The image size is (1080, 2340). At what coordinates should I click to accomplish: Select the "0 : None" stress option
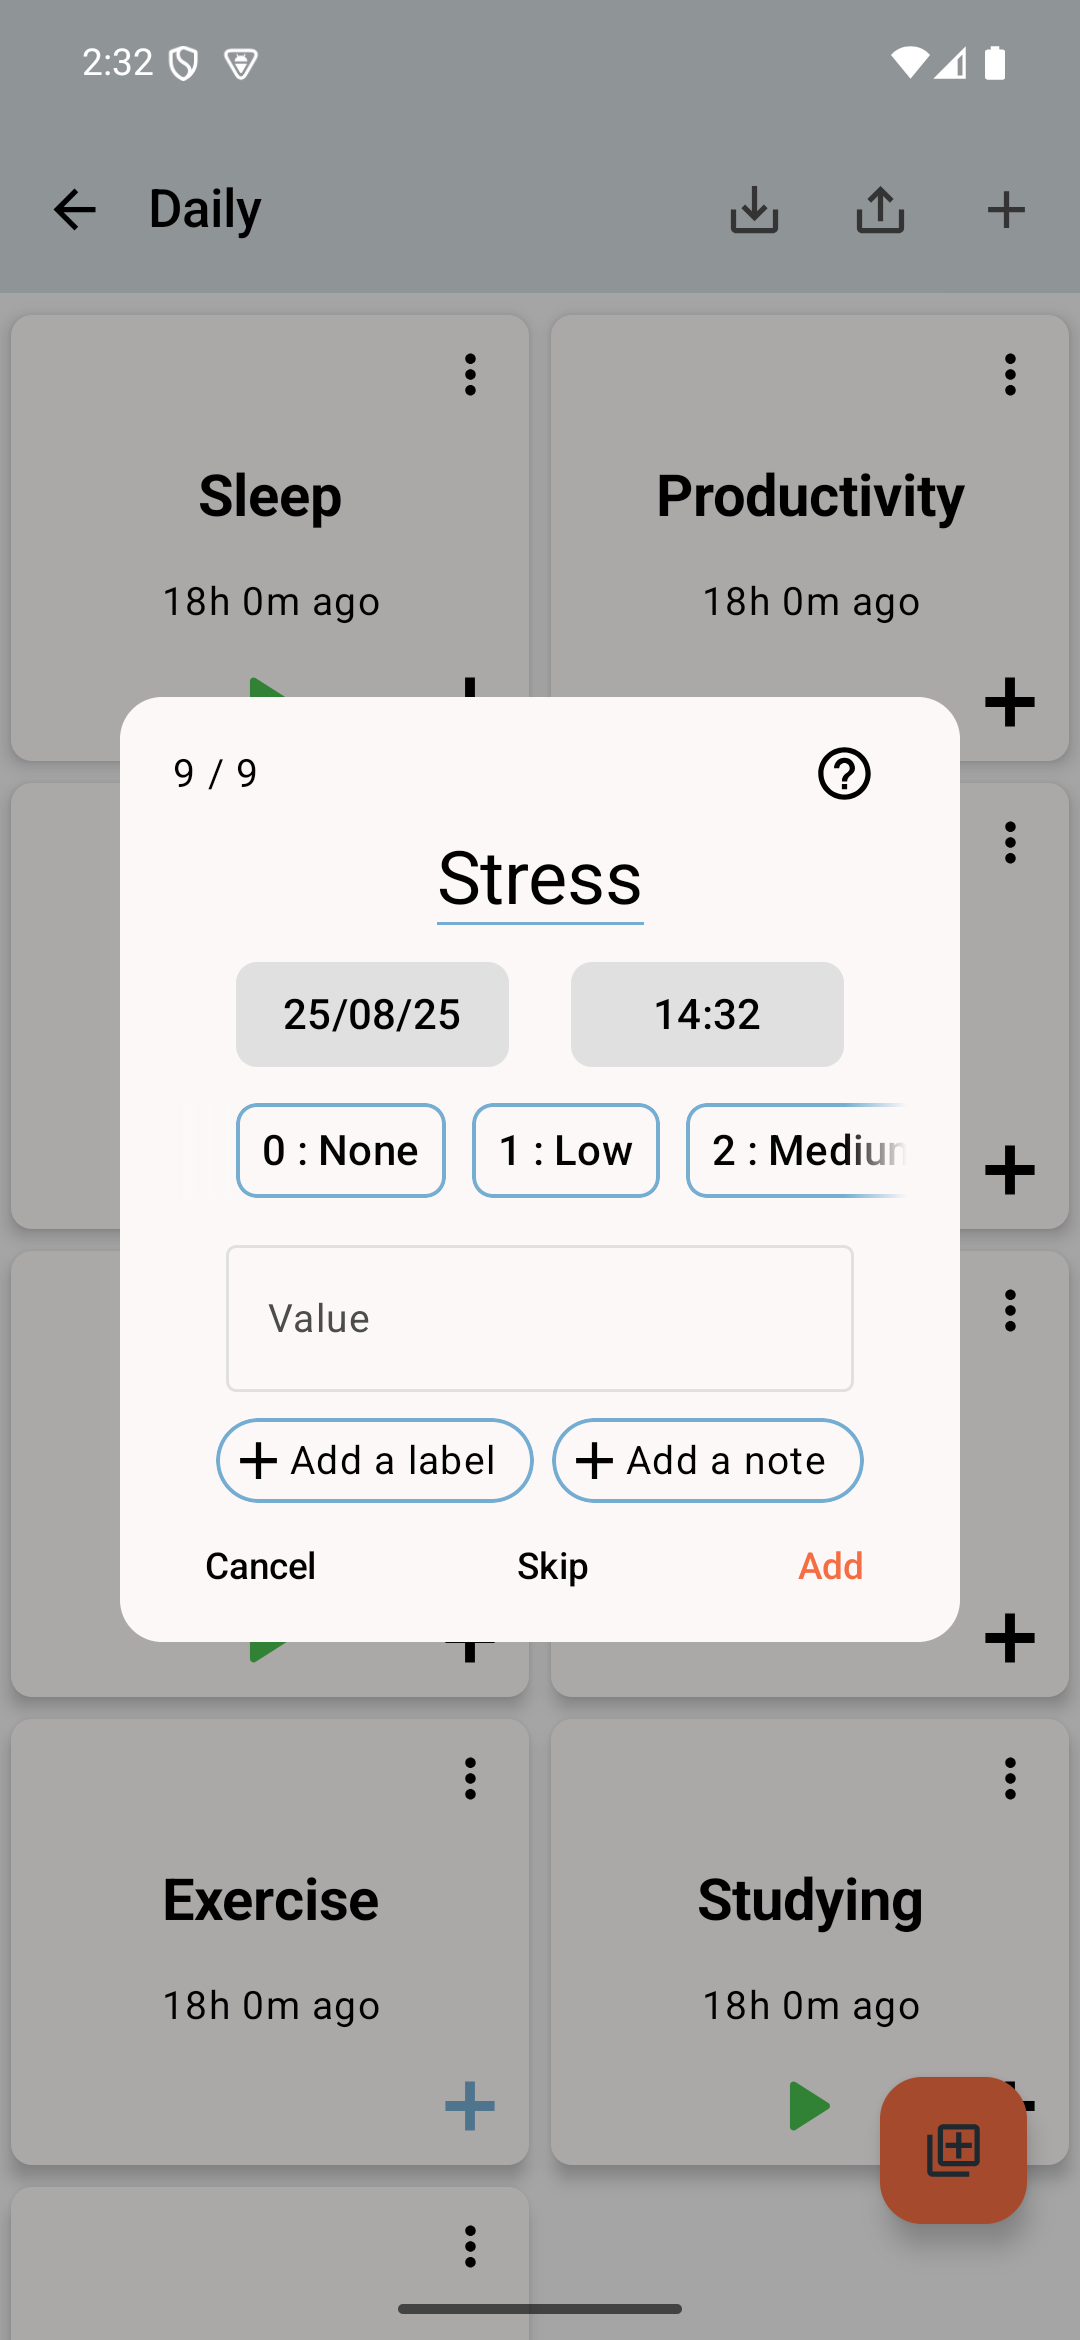341,1151
